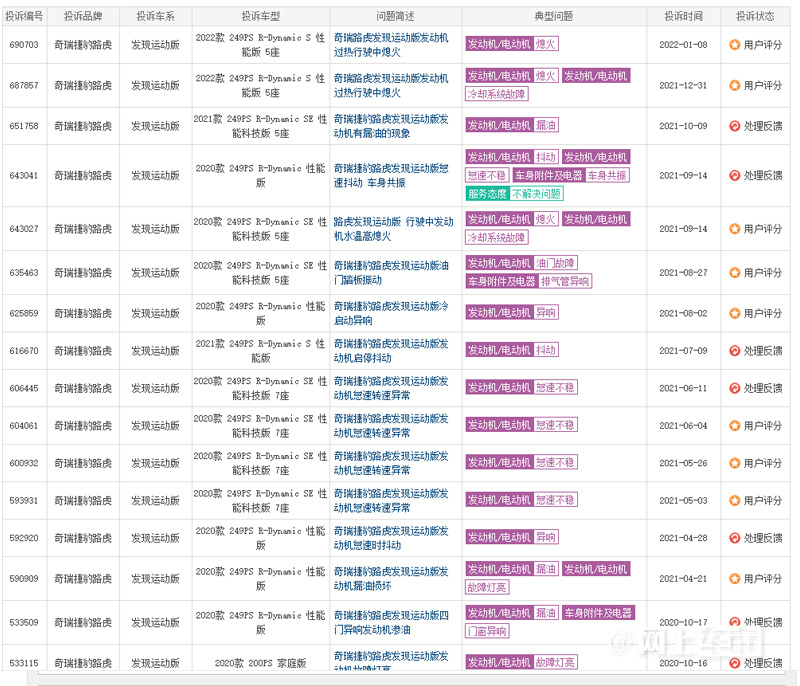Select the 排气管异响 tag

tap(565, 281)
